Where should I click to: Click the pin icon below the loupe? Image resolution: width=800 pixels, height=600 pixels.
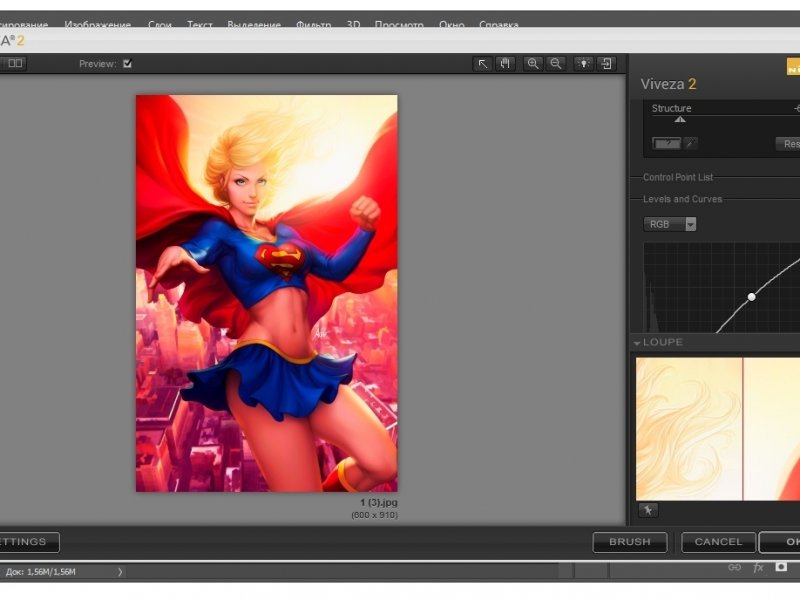[x=648, y=510]
